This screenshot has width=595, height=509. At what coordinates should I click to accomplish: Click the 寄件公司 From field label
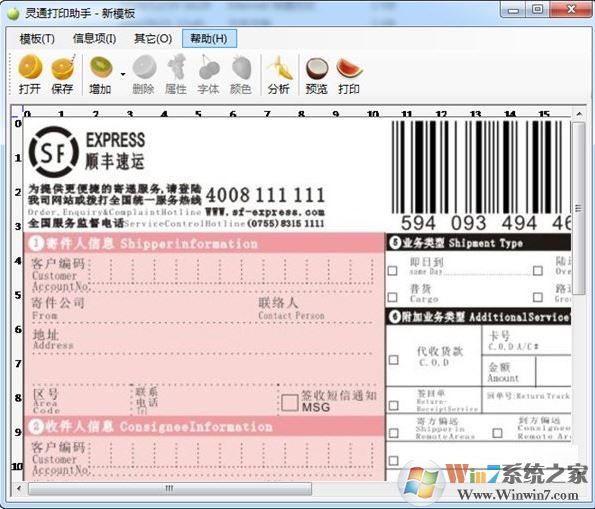pos(58,309)
